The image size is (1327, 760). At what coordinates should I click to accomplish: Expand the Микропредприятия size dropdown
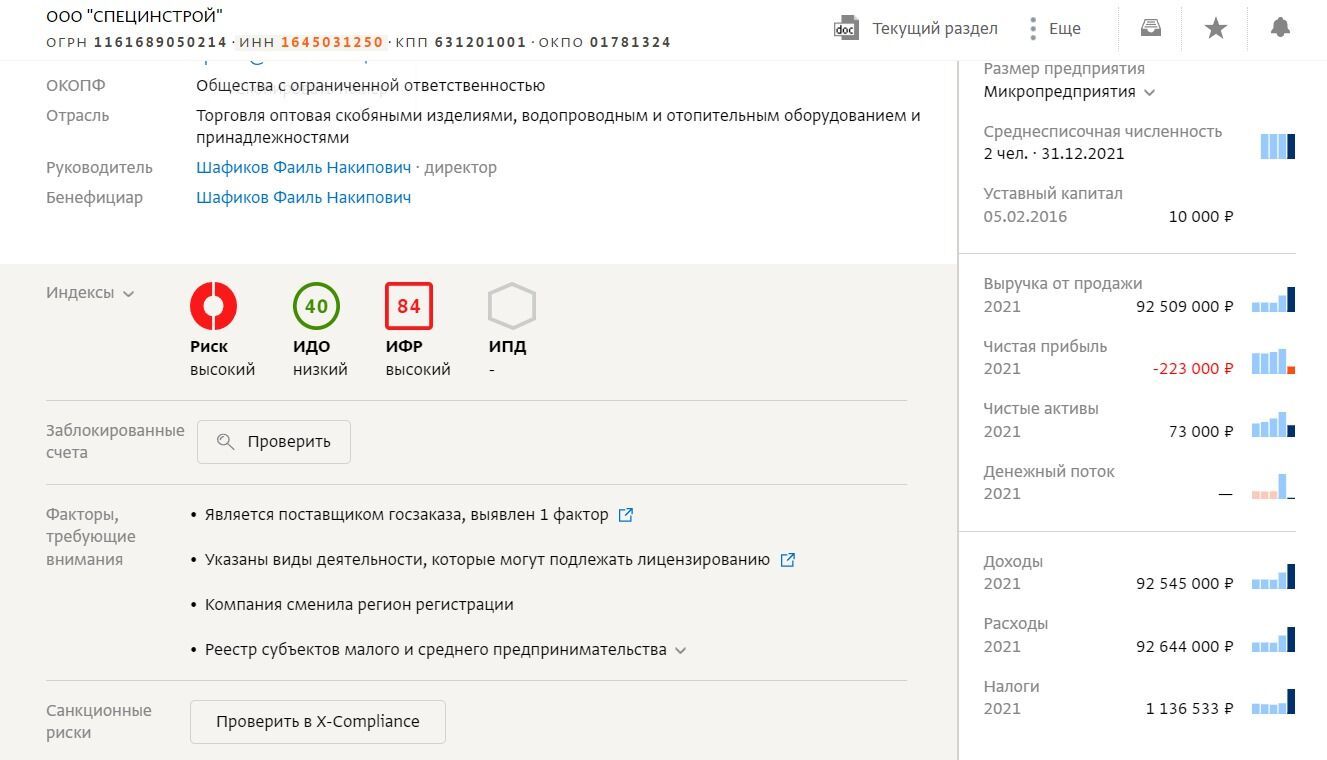pyautogui.click(x=1149, y=92)
